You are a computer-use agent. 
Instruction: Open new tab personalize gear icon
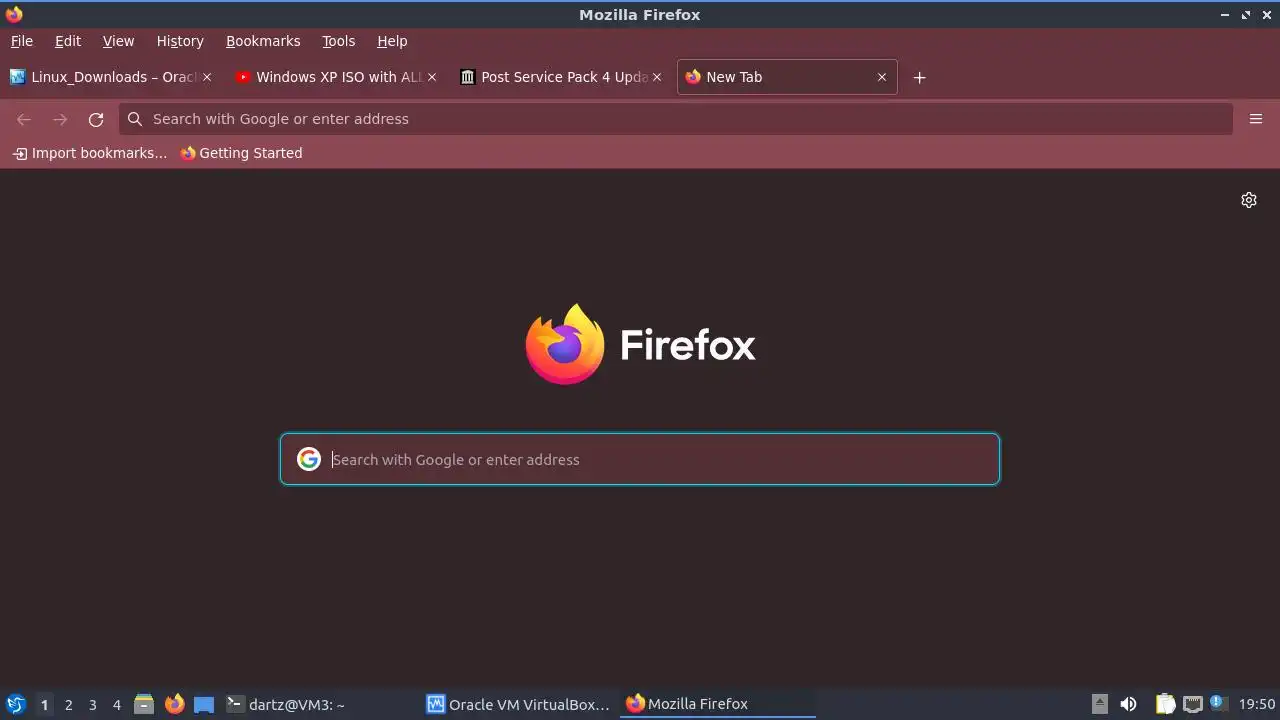point(1249,200)
